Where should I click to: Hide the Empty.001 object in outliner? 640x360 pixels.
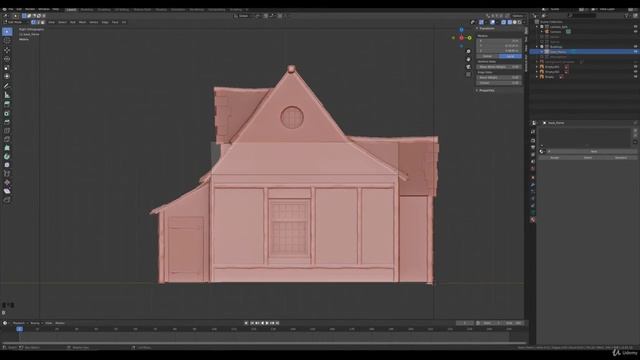click(636, 67)
